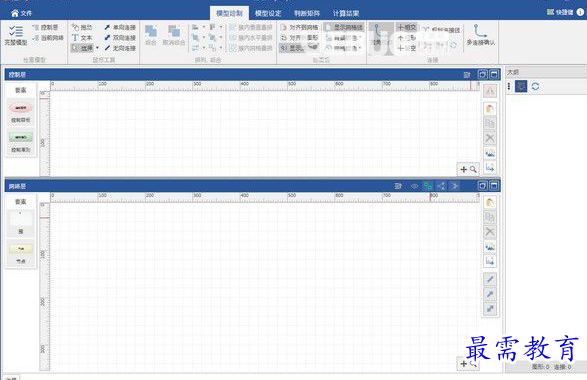The width and height of the screenshot is (587, 380).
Task: Switch to 模型绘制 tab
Action: tap(229, 13)
